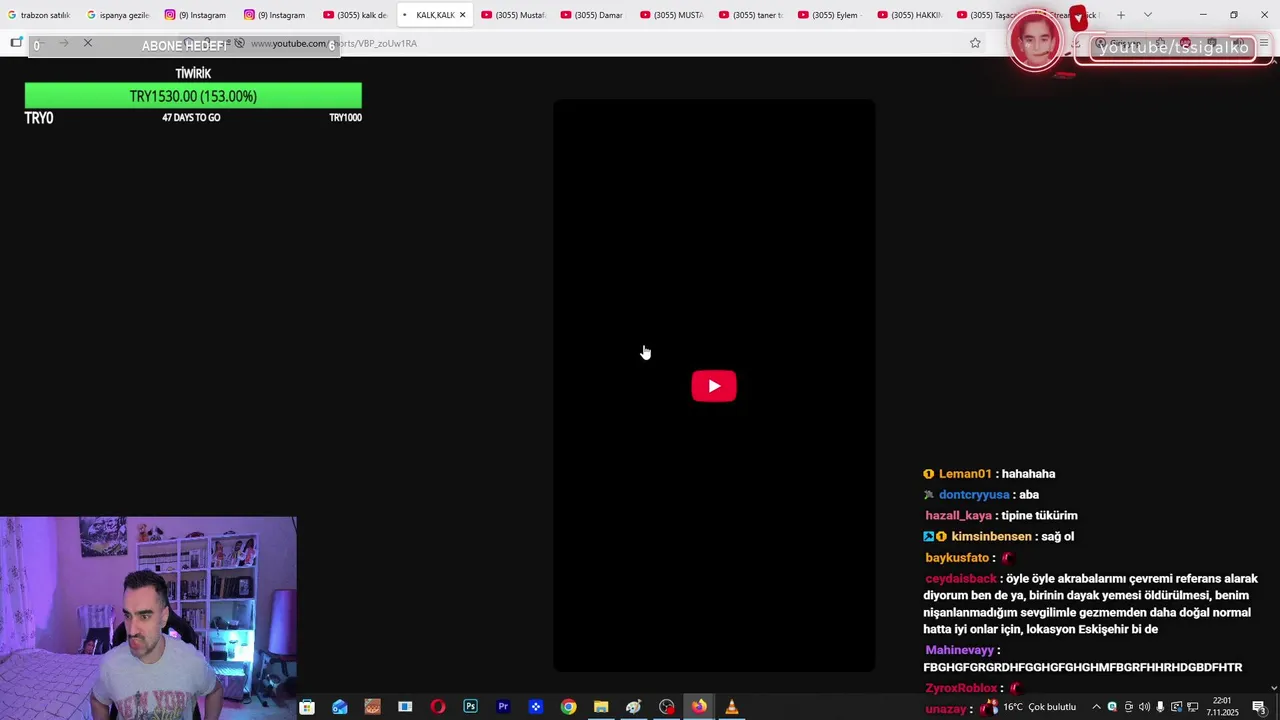Image resolution: width=1280 pixels, height=720 pixels.
Task: Open notification center in taskbar corner
Action: pos(1260,707)
